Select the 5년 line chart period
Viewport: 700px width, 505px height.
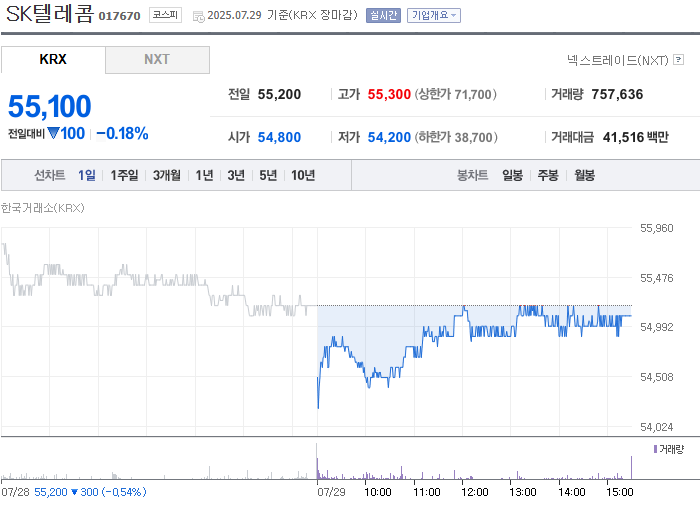[x=268, y=175]
